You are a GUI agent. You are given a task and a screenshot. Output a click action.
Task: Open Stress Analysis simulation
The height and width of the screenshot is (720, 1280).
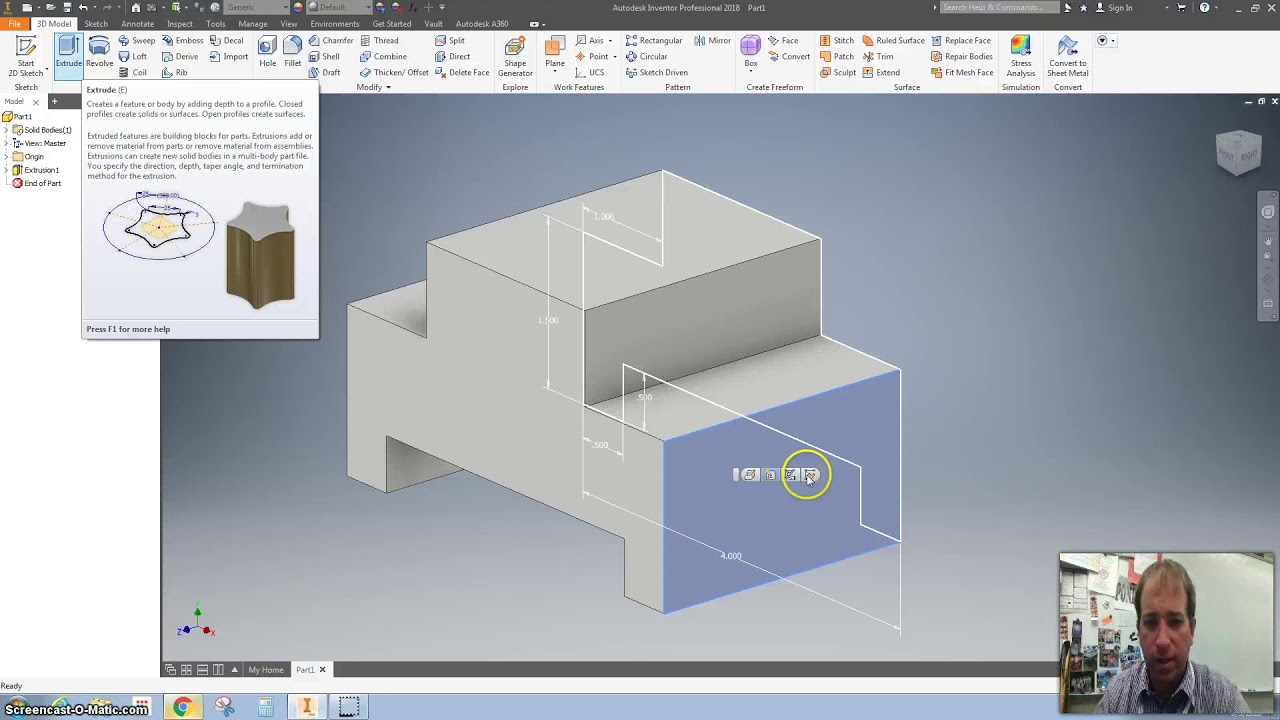pyautogui.click(x=1020, y=56)
